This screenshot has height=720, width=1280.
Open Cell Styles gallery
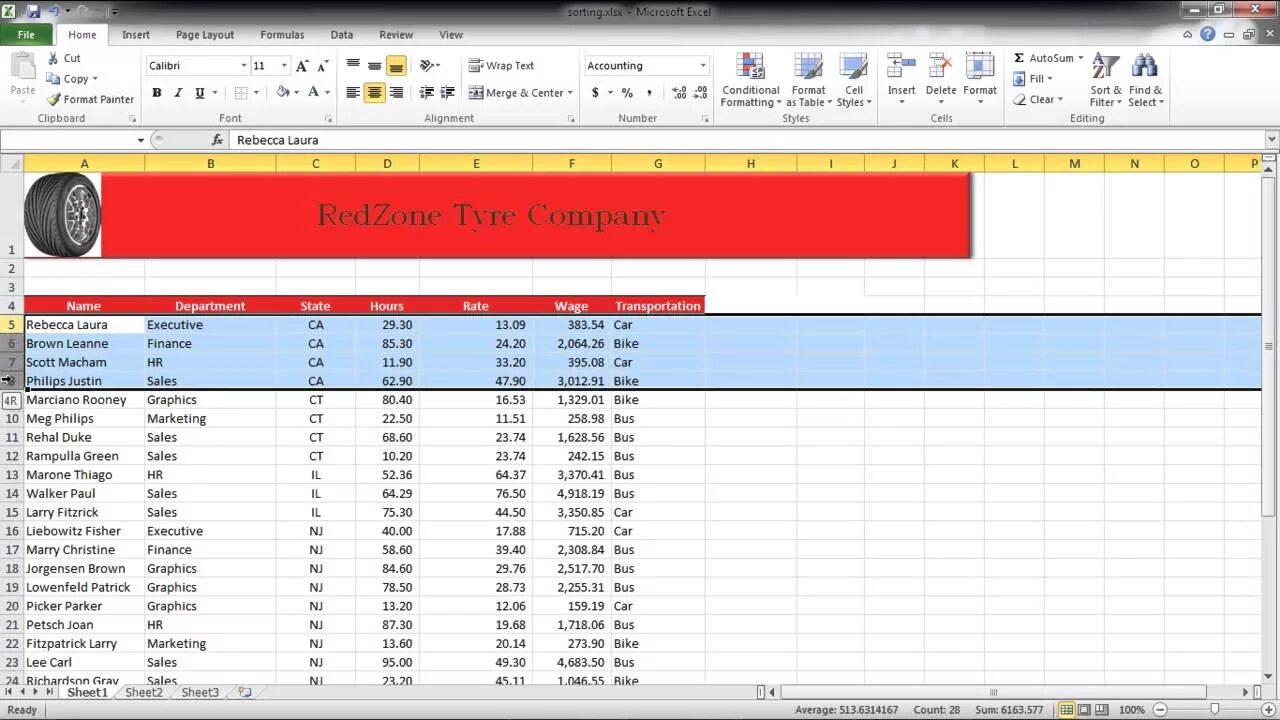click(x=854, y=80)
